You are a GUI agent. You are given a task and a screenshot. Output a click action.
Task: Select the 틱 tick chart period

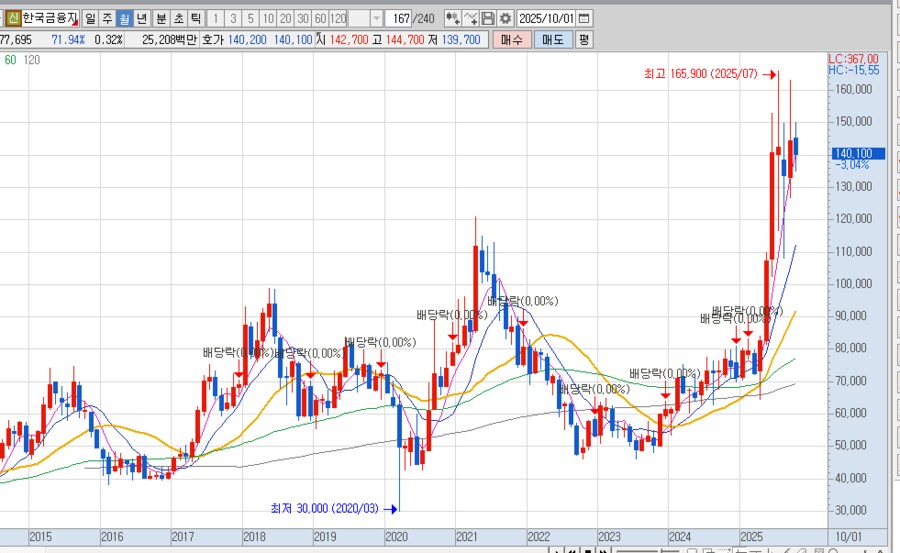[196, 18]
